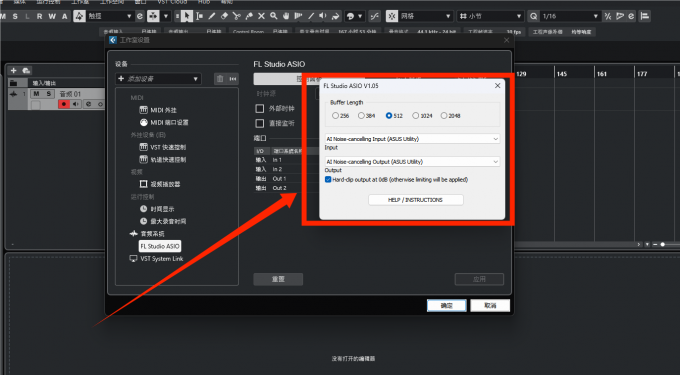Click ruler marker at bar 145
680x375 pixels.
click(562, 74)
